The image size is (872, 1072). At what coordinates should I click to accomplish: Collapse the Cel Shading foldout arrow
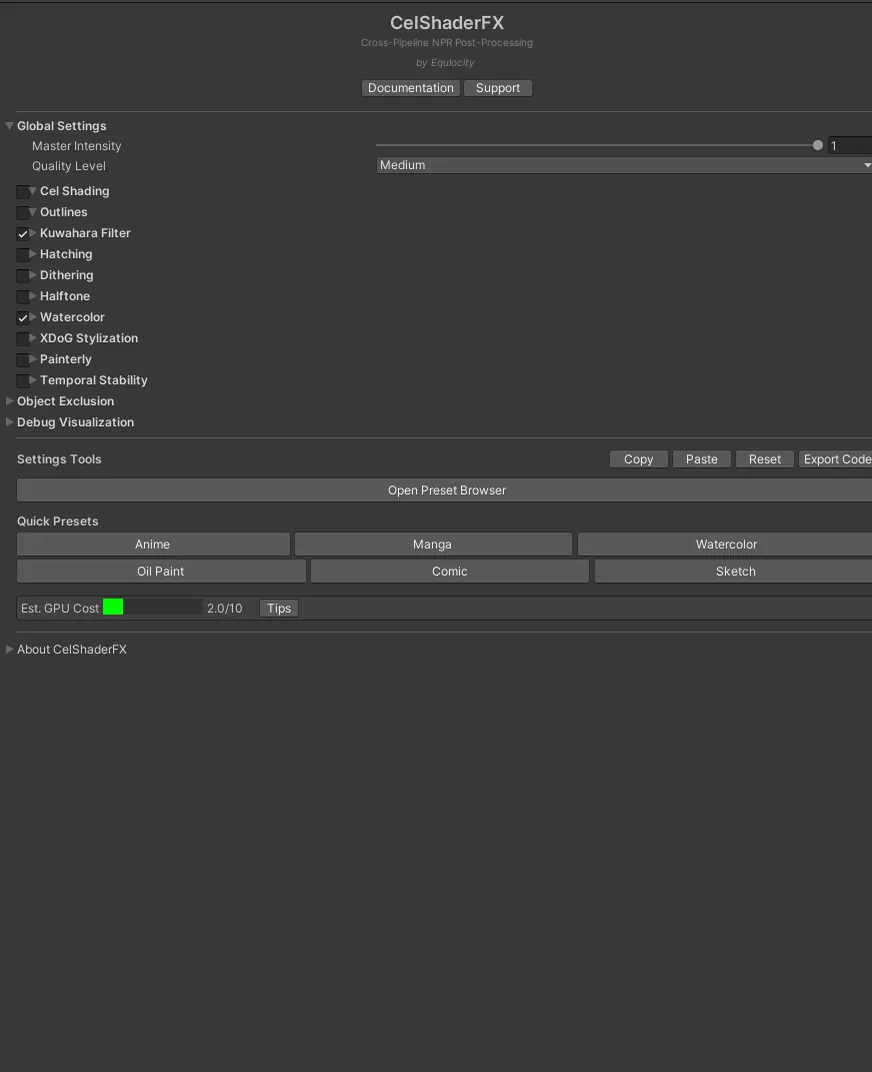coord(33,191)
